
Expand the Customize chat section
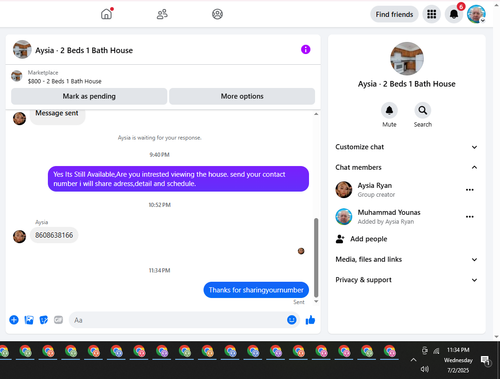pos(407,147)
